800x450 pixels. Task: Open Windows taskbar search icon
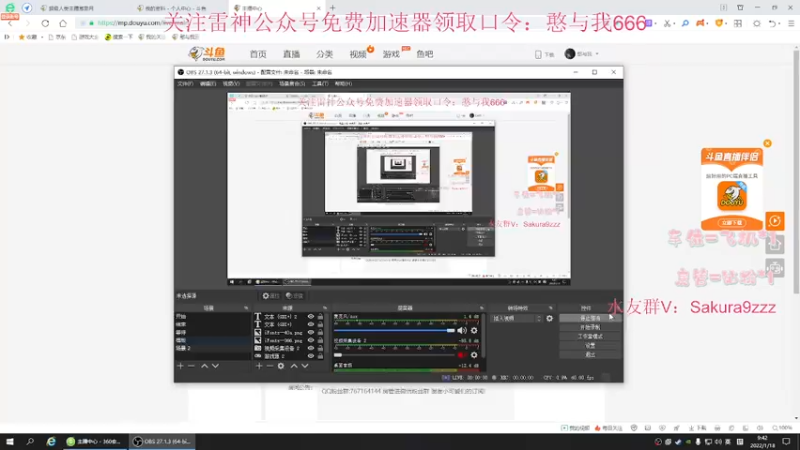30,442
